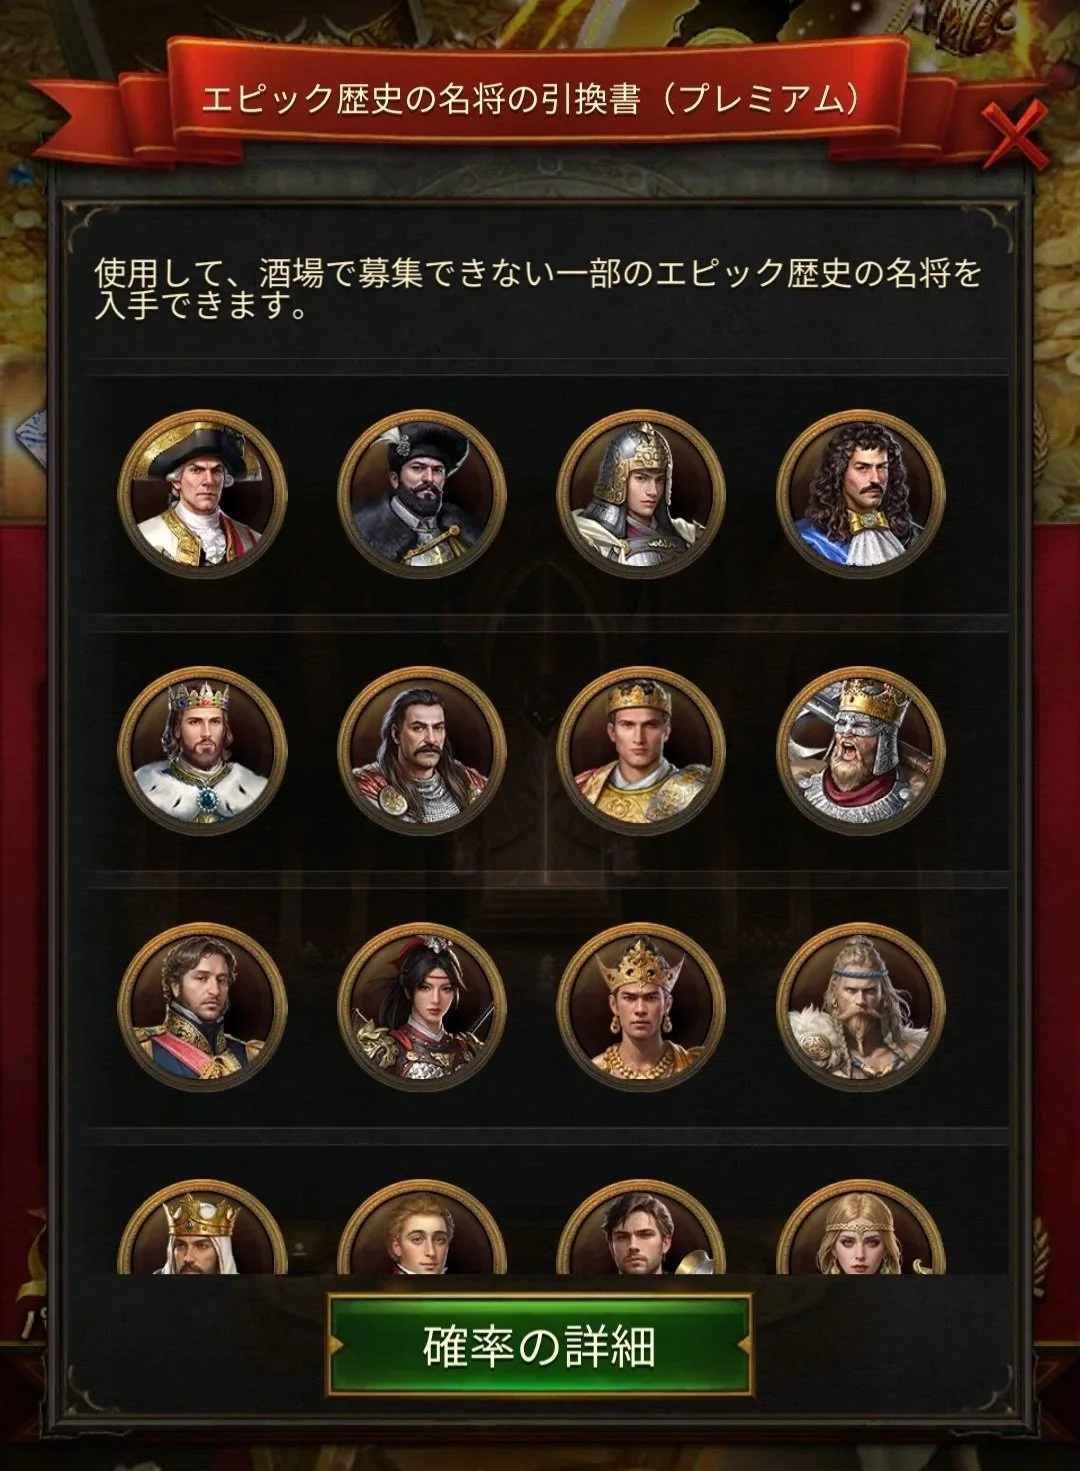
Task: Select the long curly-haired general portrait
Action: click(860, 494)
